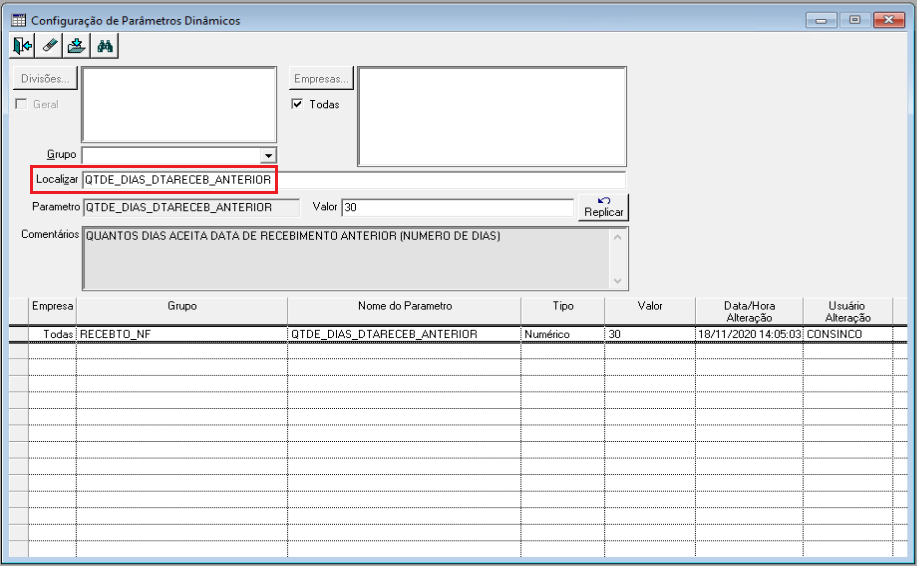This screenshot has width=924, height=576.
Task: Click the binoculars search toolbar icon
Action: coord(105,46)
